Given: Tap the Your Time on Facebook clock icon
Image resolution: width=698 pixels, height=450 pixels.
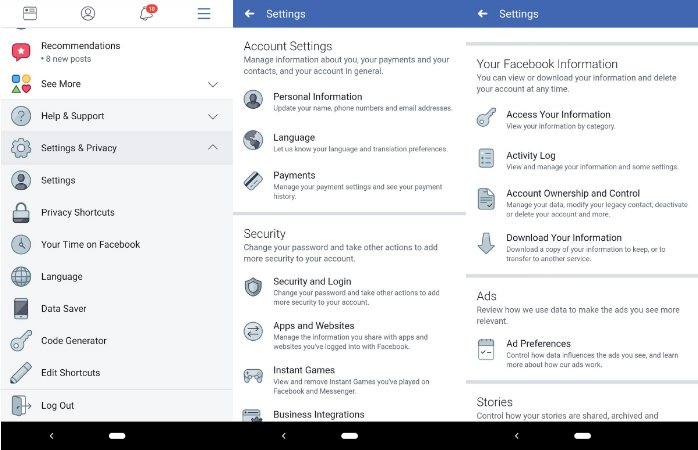Looking at the screenshot, I should [21, 244].
